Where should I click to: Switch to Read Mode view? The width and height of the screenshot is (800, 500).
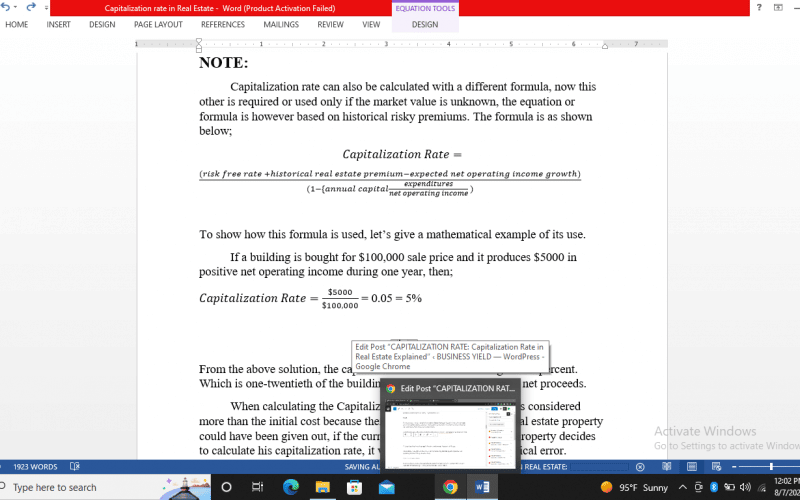pos(668,467)
